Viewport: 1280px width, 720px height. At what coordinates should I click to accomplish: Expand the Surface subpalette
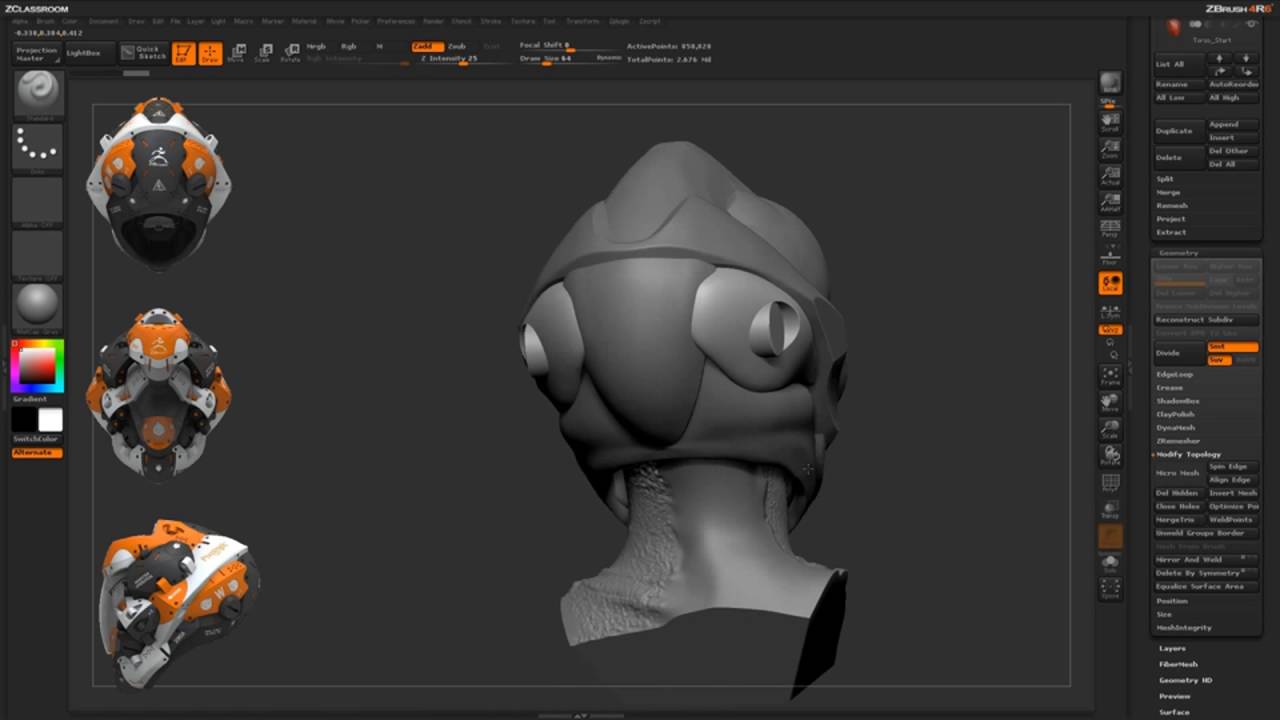point(1174,712)
